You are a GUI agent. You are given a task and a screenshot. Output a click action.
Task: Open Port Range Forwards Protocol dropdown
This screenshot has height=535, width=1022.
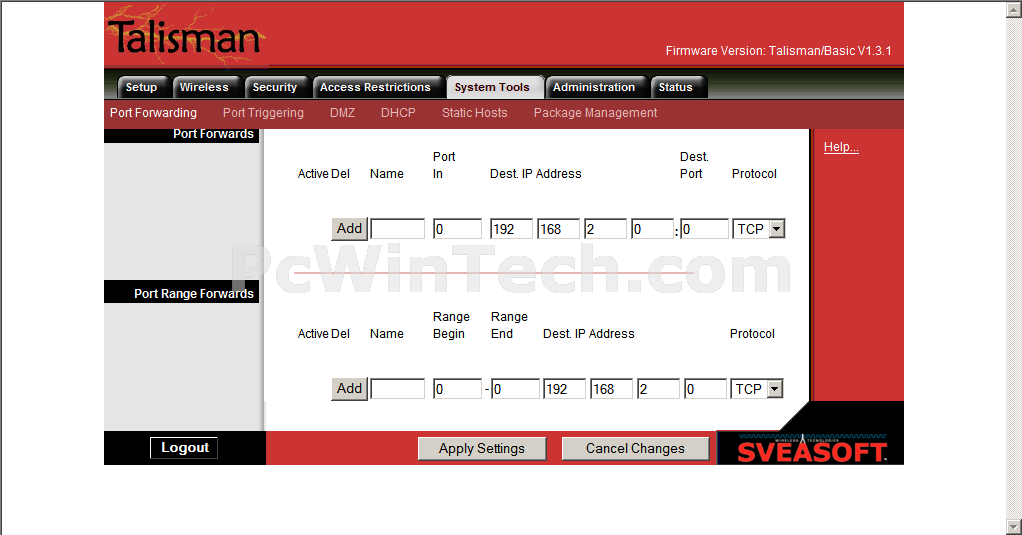757,389
